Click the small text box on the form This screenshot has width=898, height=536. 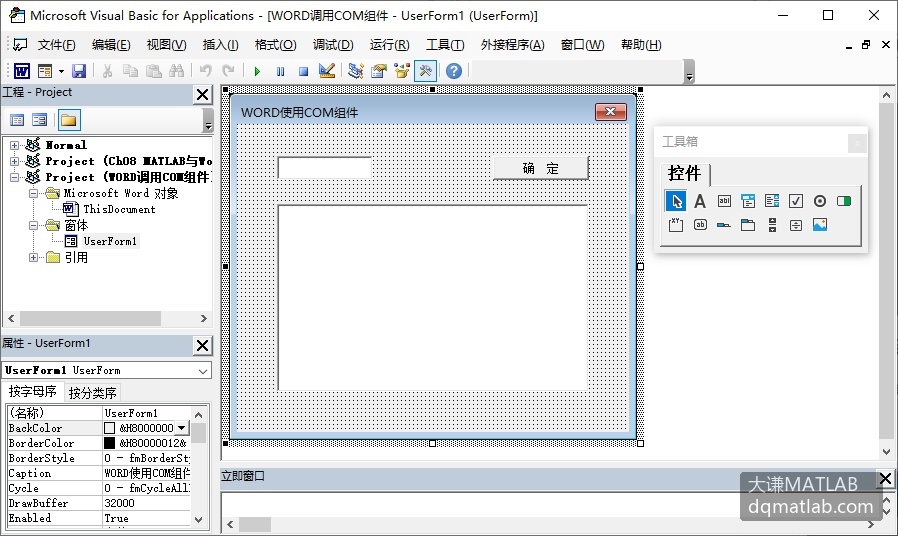point(325,168)
